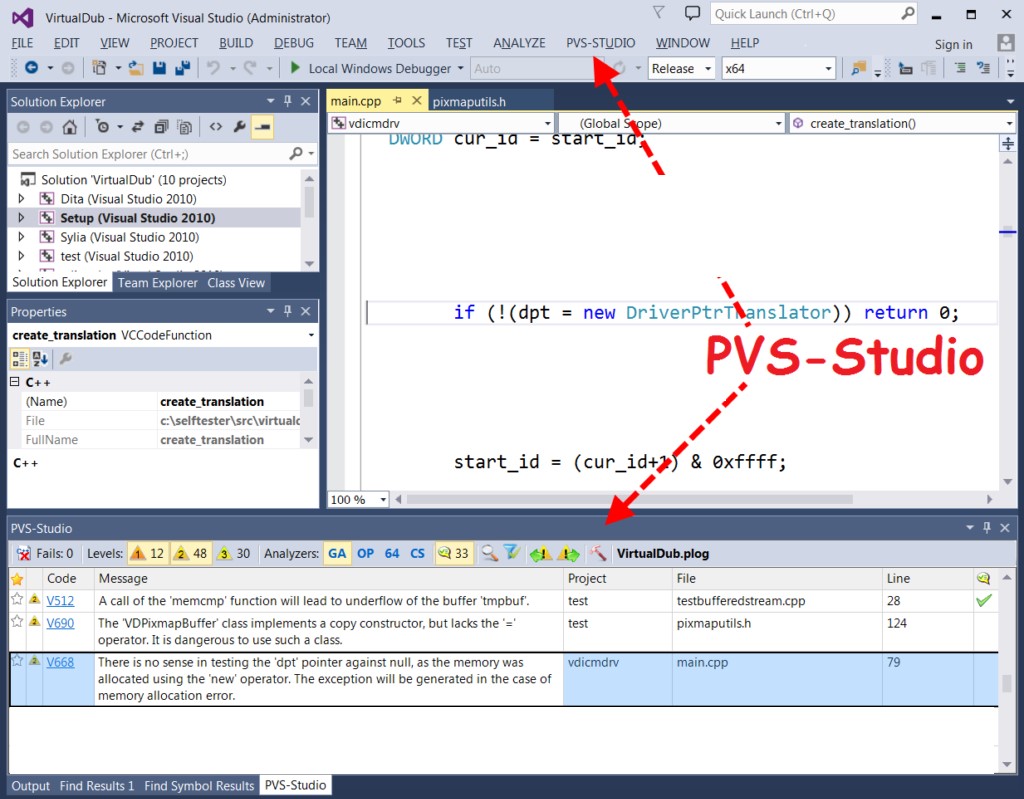1024x799 pixels.
Task: Open x64 platform dropdown
Action: pos(778,68)
